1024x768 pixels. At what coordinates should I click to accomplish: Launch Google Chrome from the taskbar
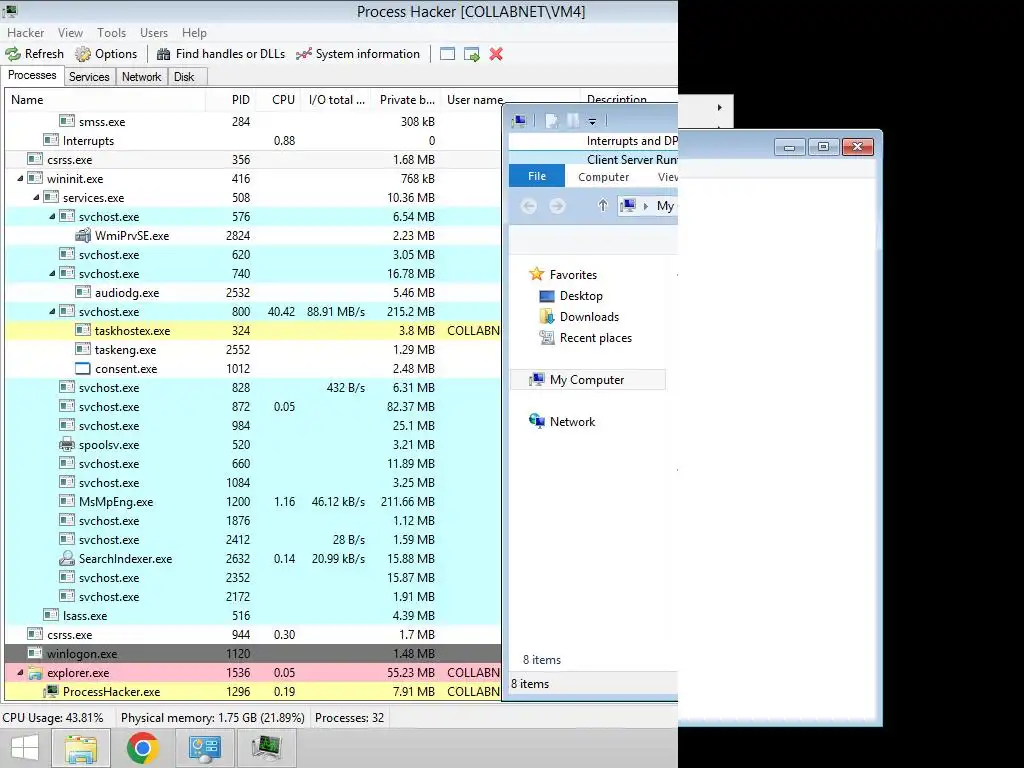[142, 748]
